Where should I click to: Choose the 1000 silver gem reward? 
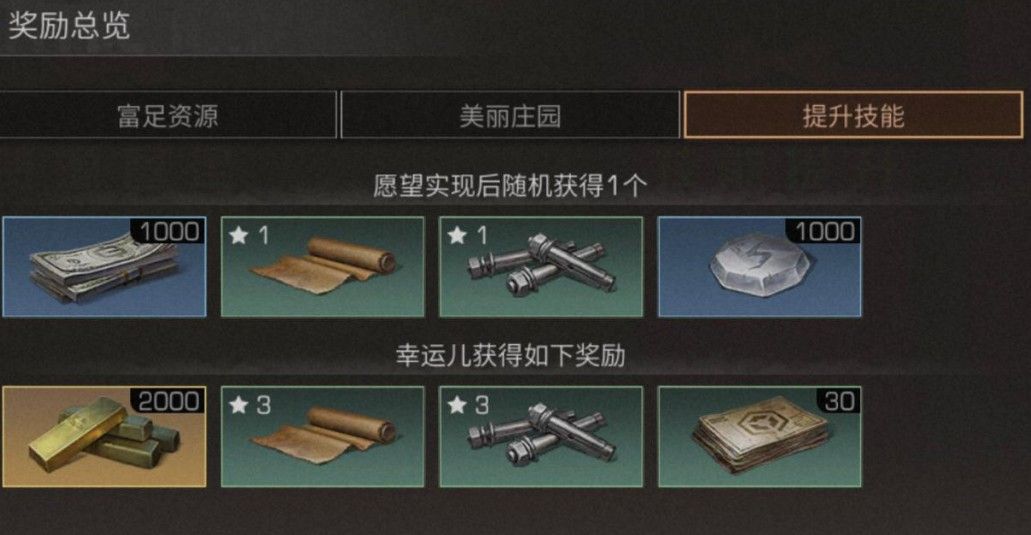click(x=759, y=267)
